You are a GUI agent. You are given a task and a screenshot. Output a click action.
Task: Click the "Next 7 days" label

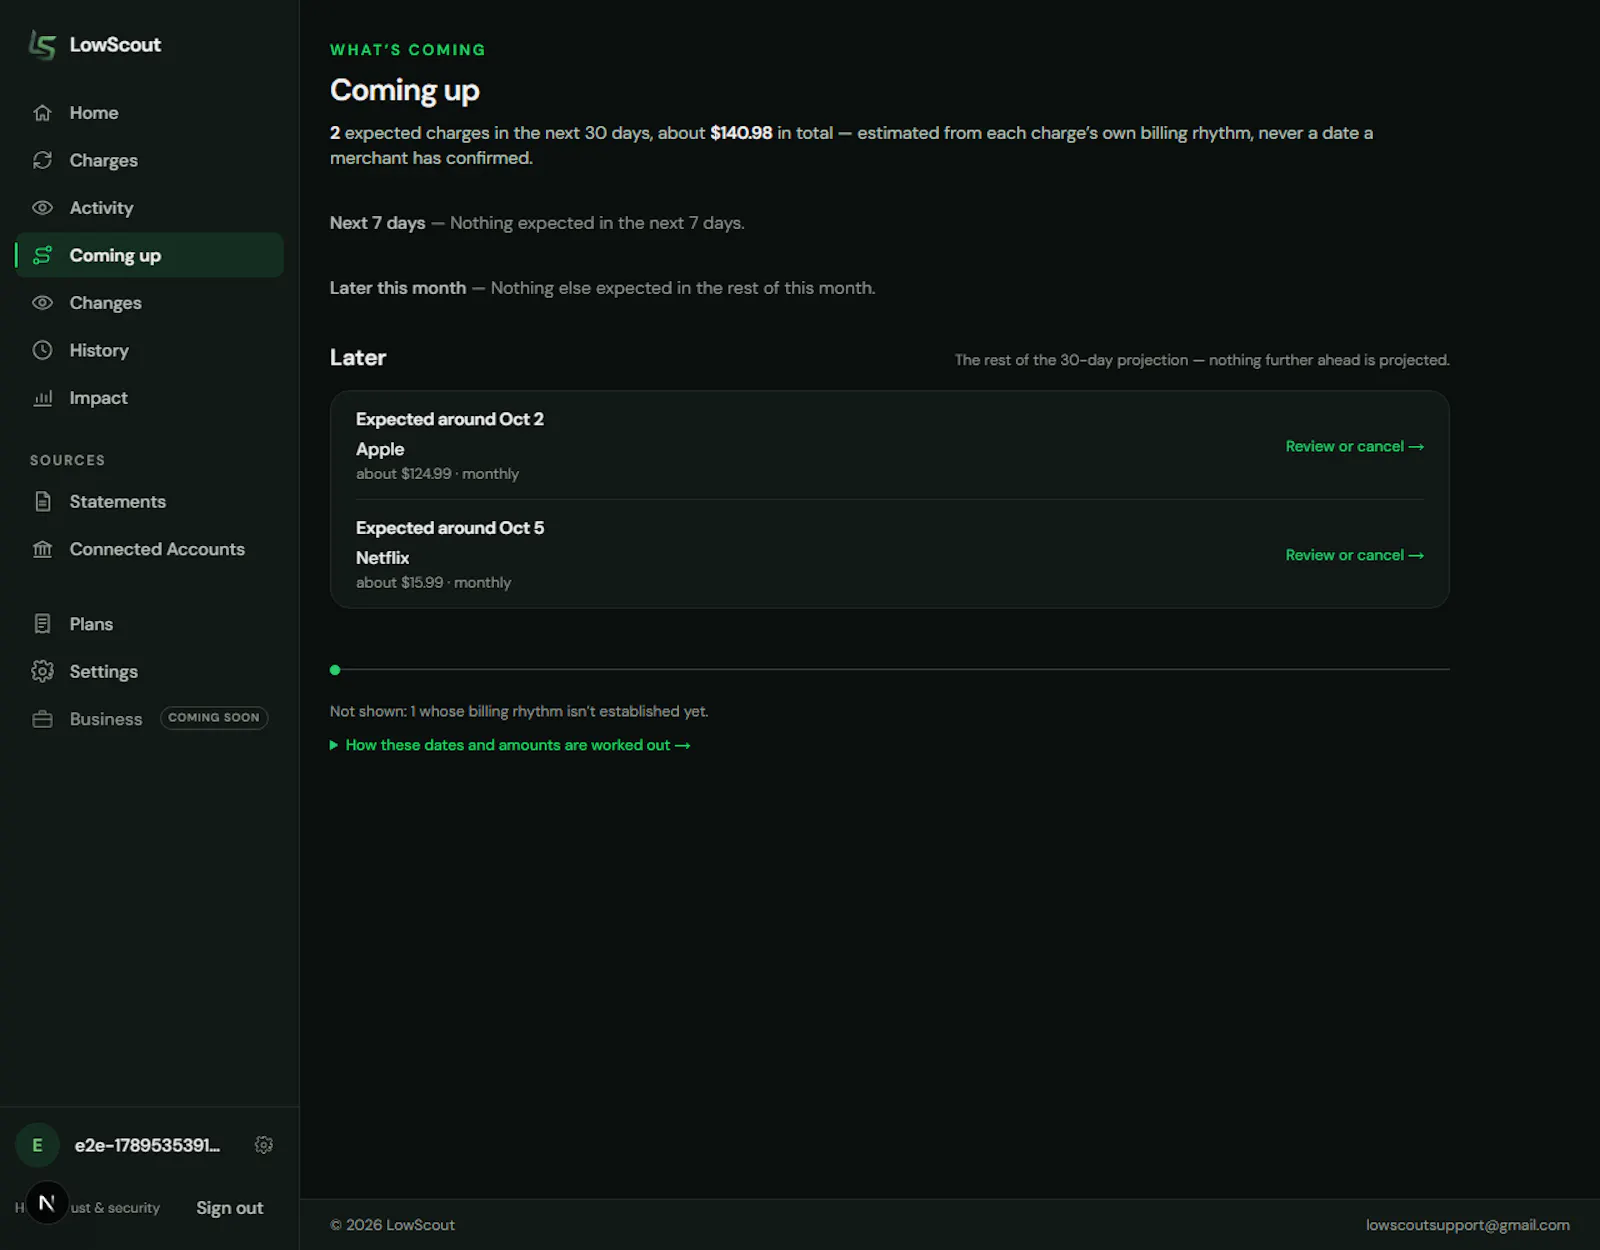coord(378,223)
